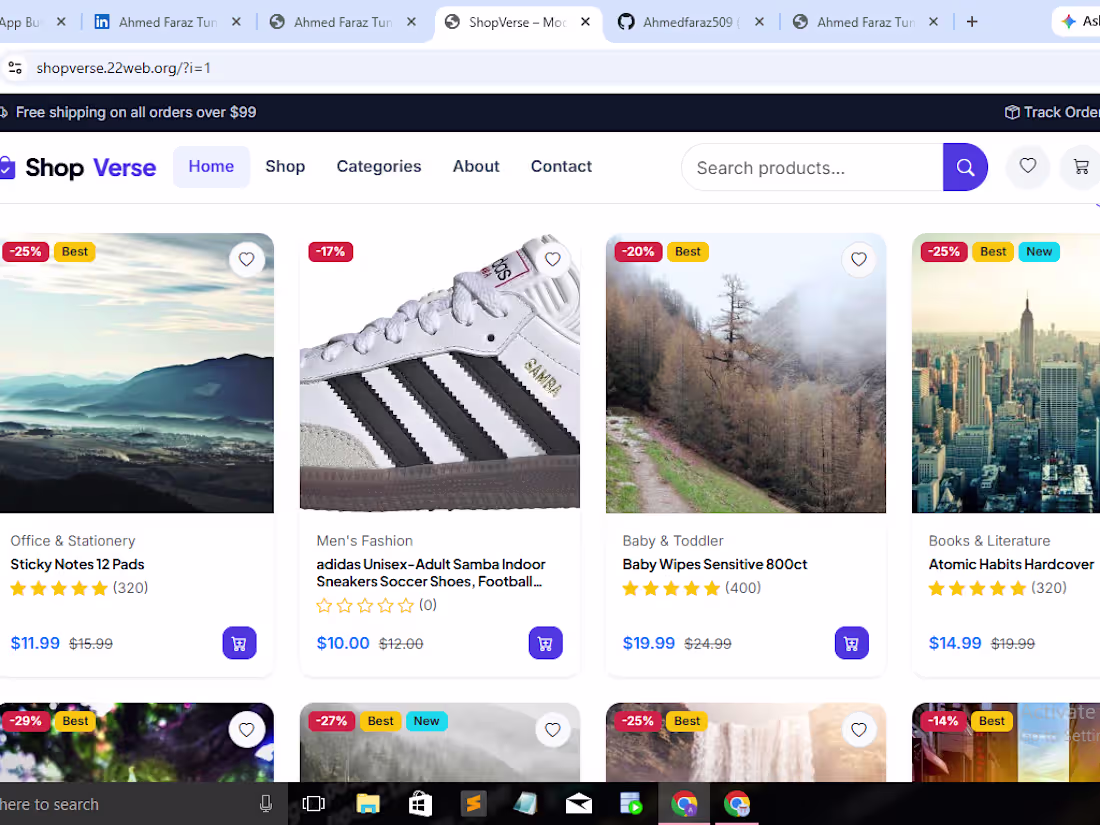
Task: Open the Categories nav link
Action: [x=379, y=166]
